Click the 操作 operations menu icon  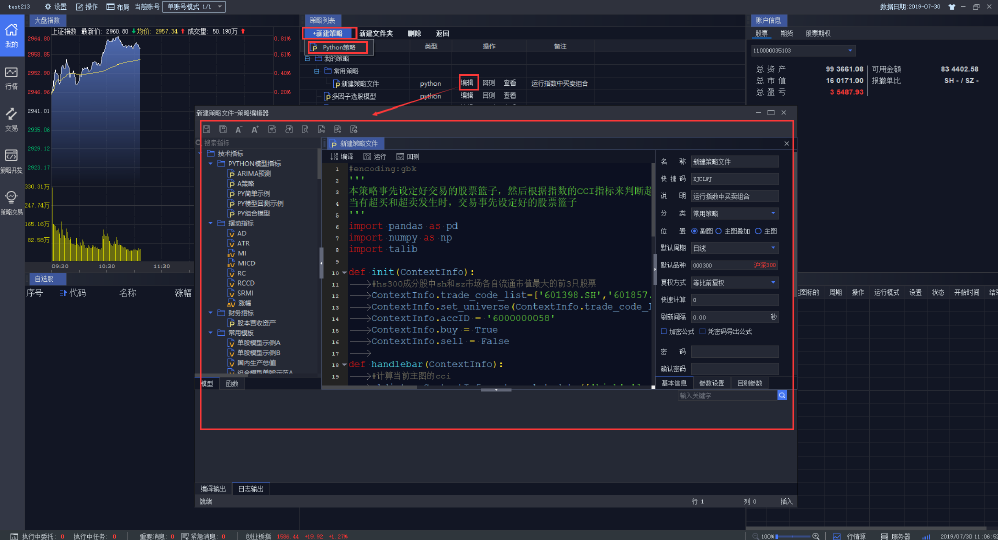(x=87, y=6)
